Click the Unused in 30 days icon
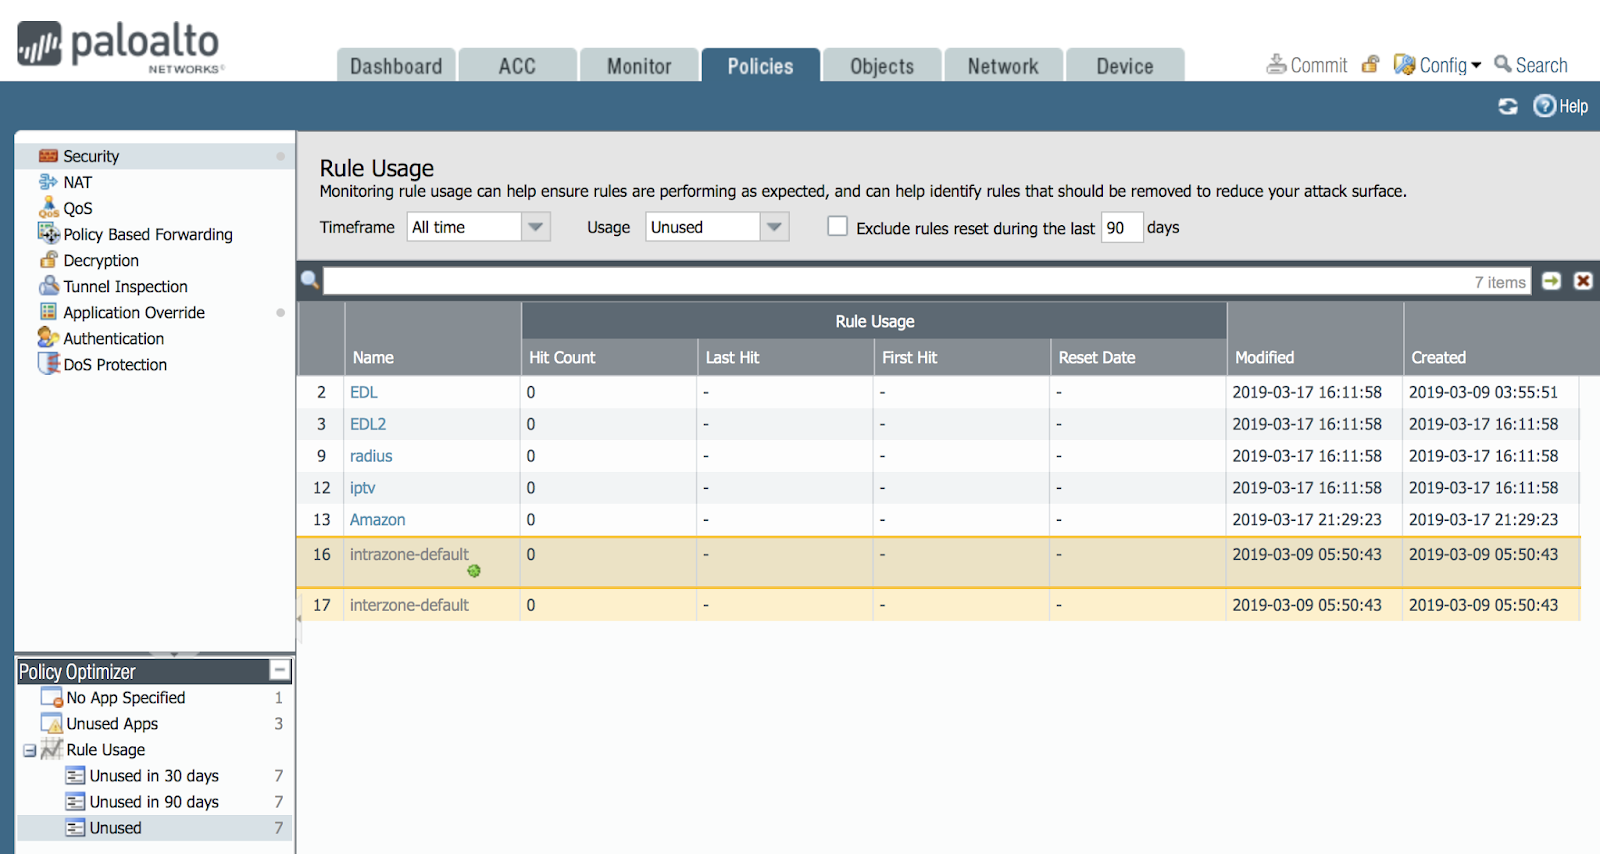Screen dimensions: 1600x854 (75, 775)
